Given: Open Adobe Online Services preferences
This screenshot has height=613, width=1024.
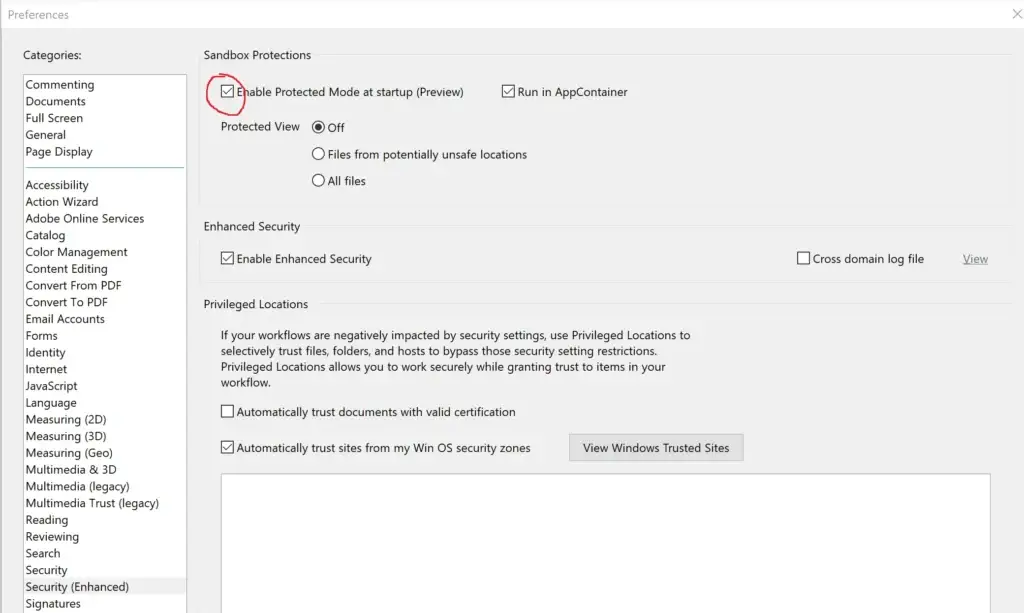Looking at the screenshot, I should 85,219.
